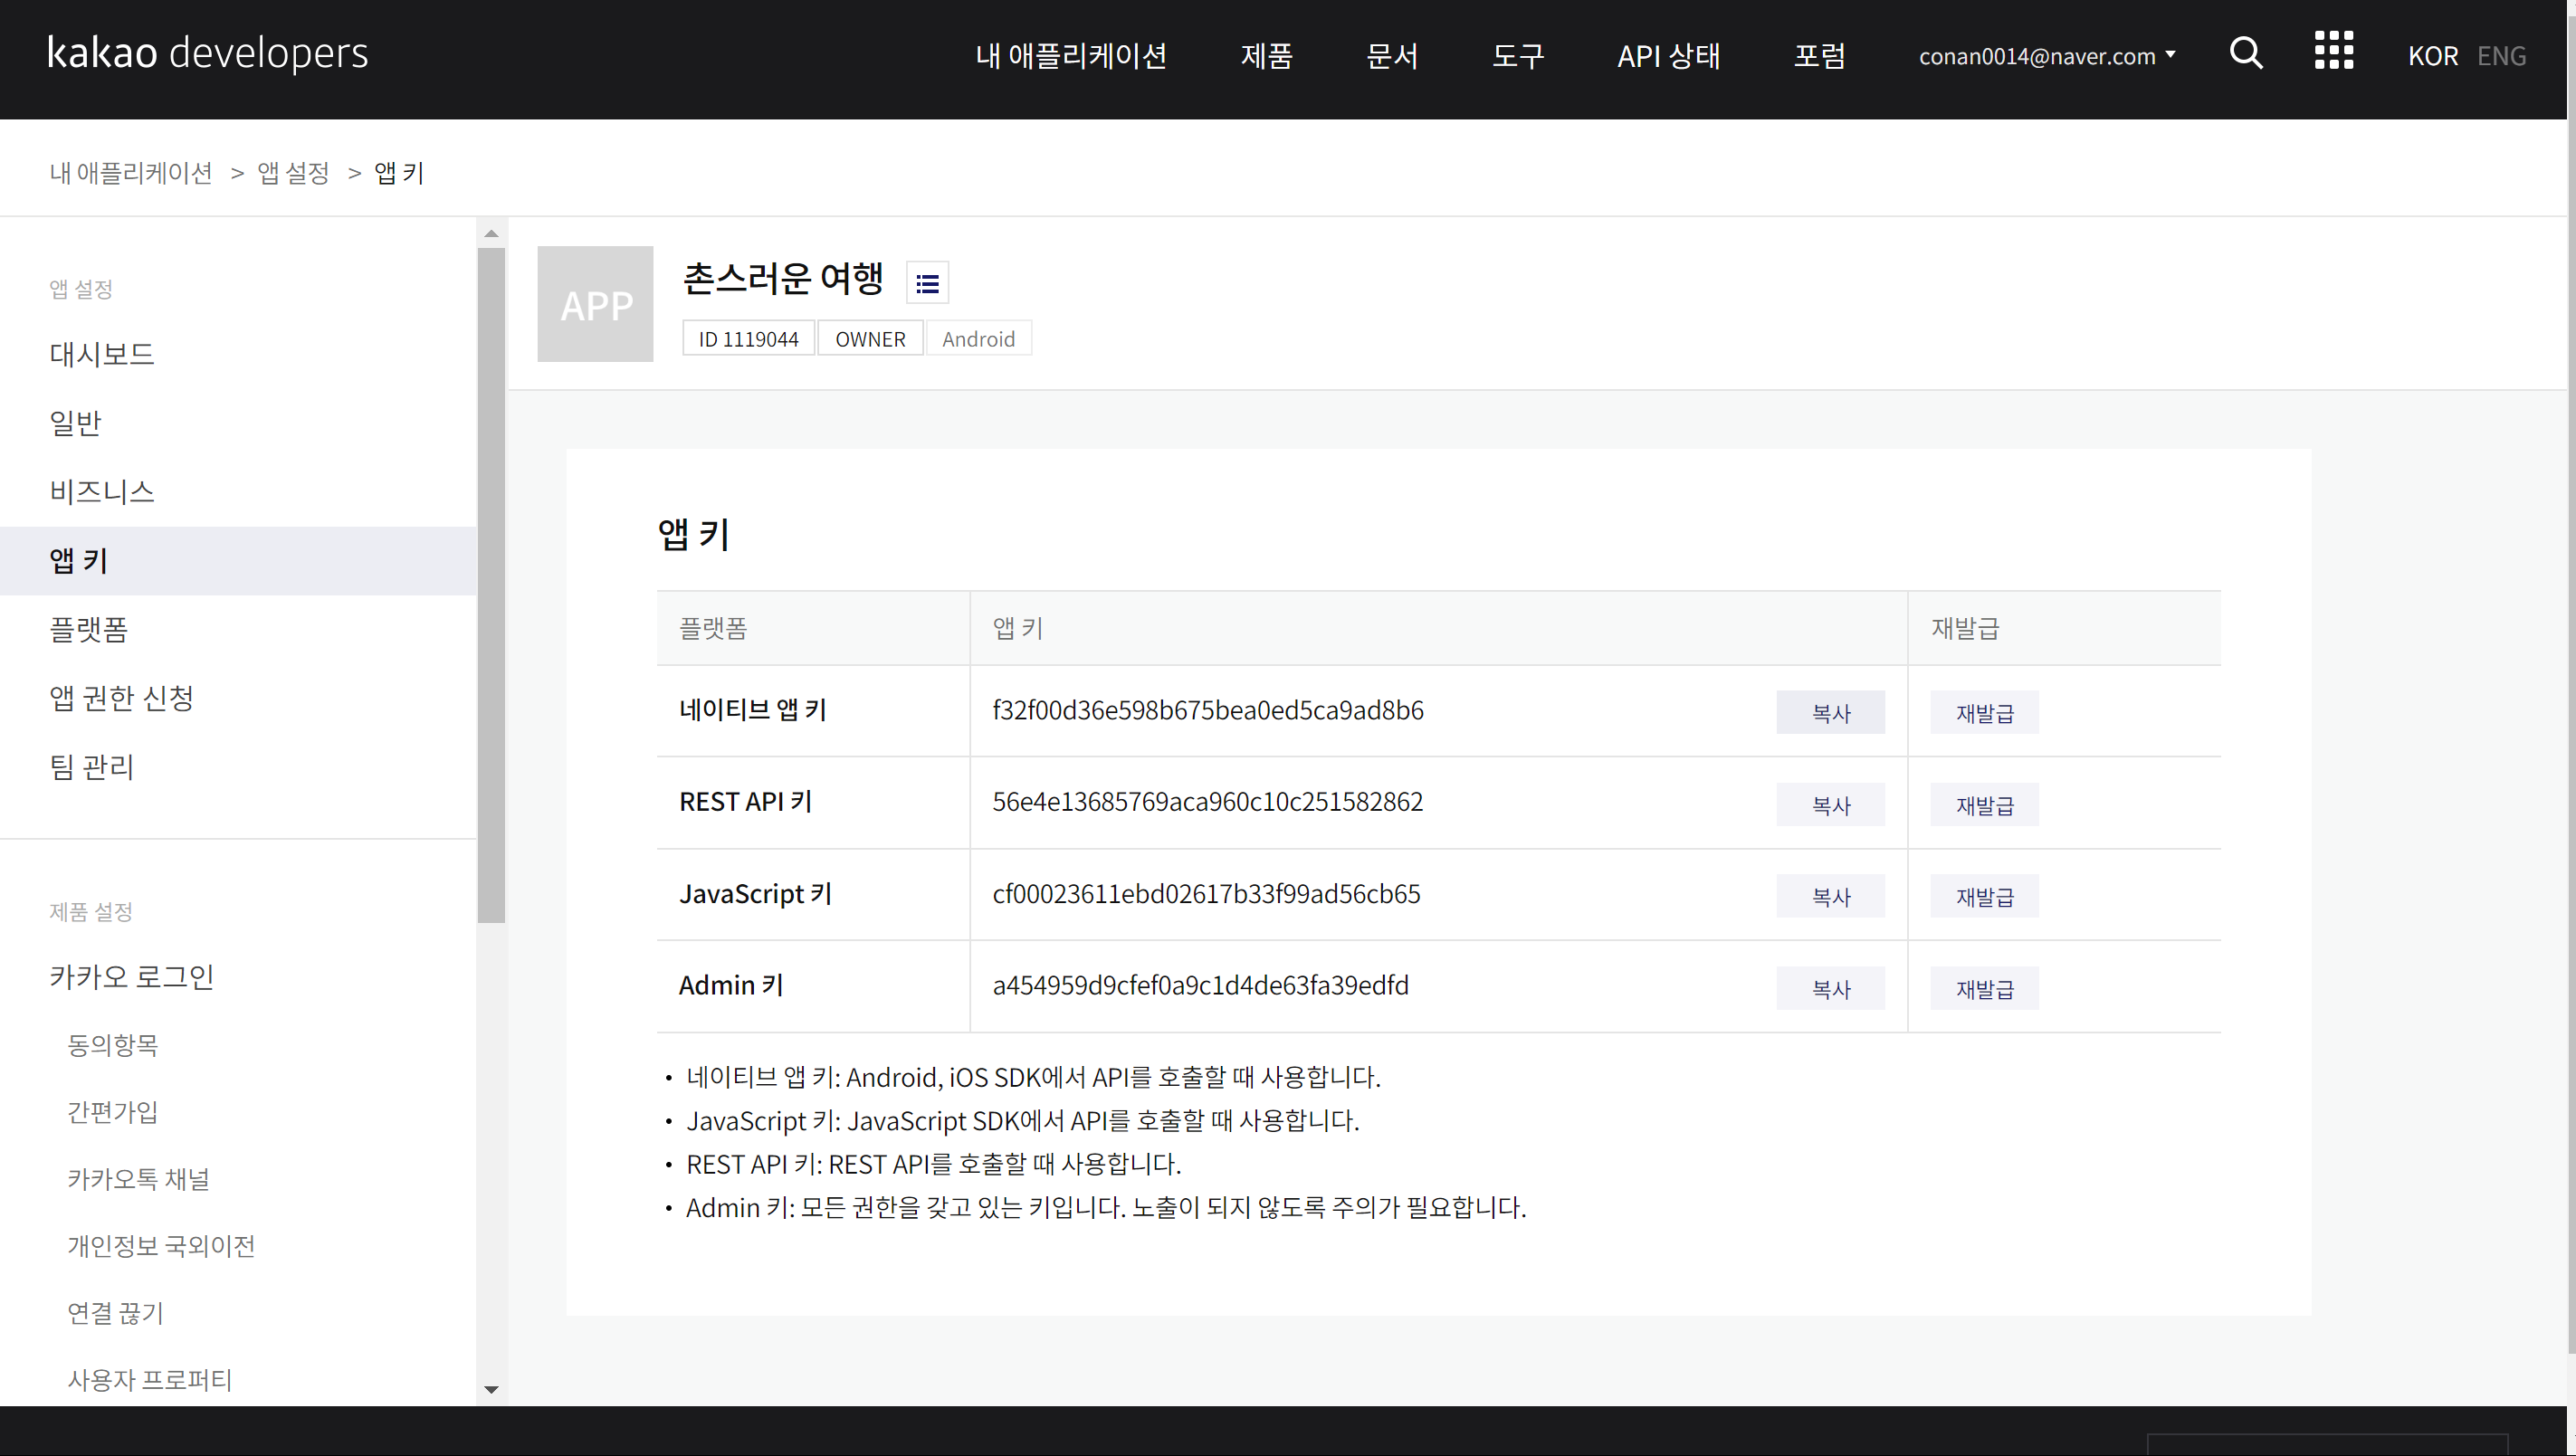Screen dimensions: 2576x1456
Task: Go to 내 애플리케이션 breadcrumb link
Action: 131,173
